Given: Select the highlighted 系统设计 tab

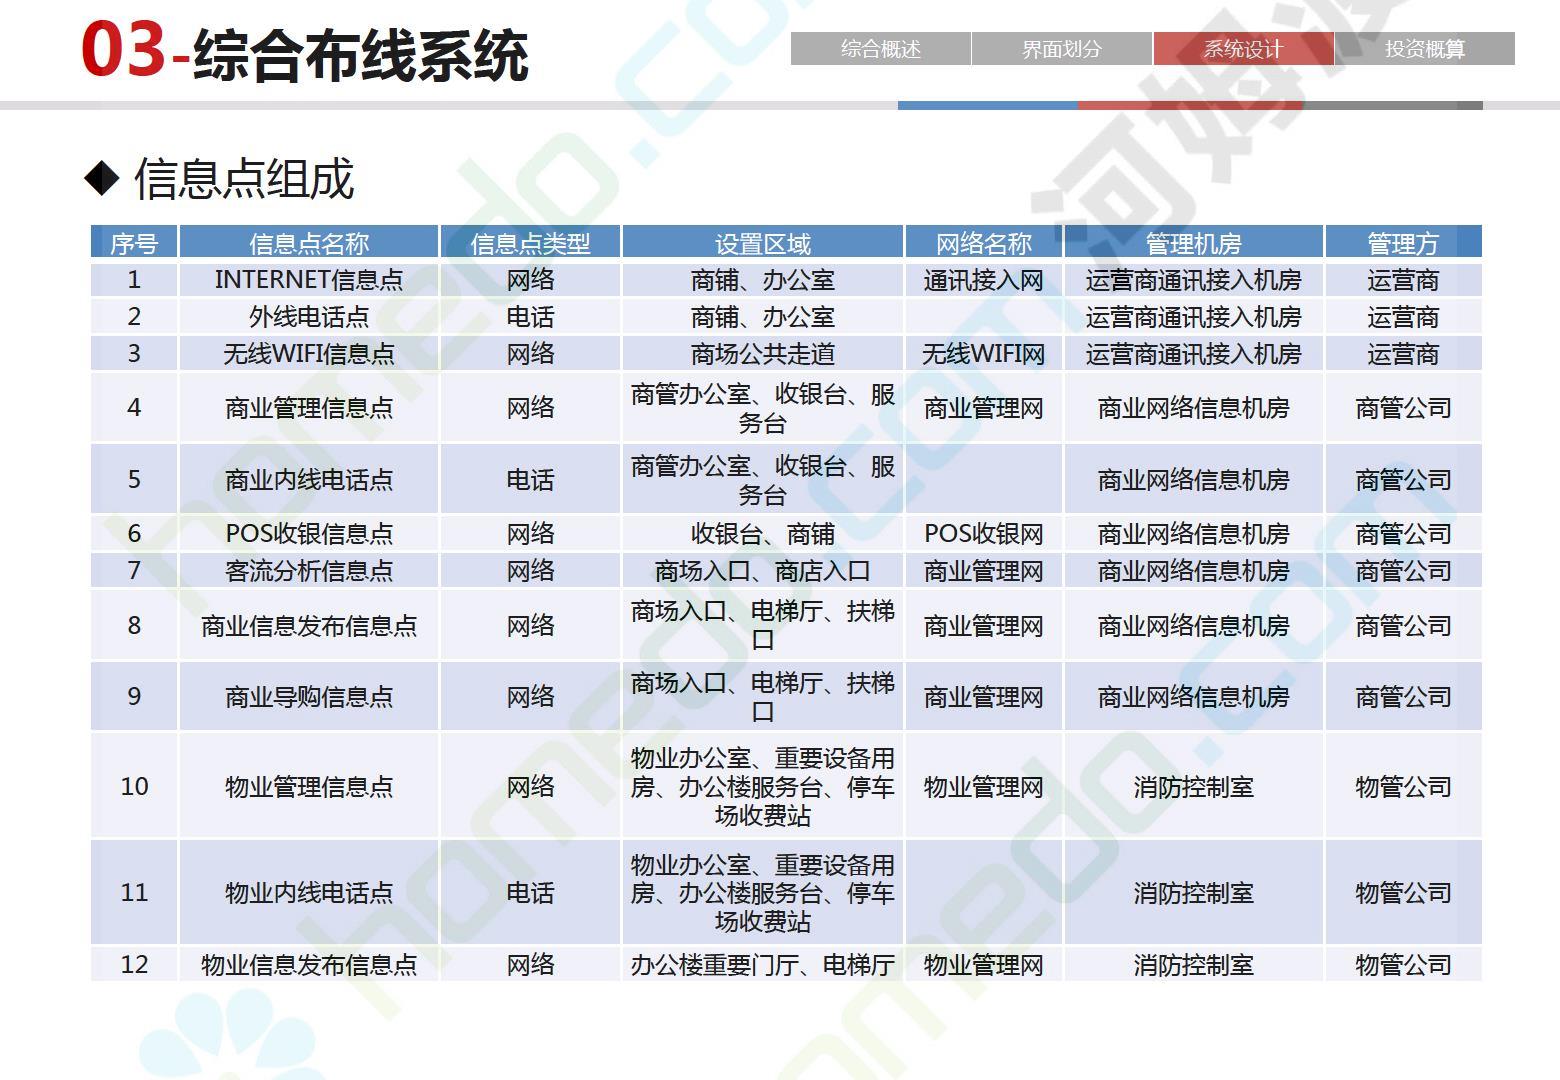Looking at the screenshot, I should coord(1243,49).
